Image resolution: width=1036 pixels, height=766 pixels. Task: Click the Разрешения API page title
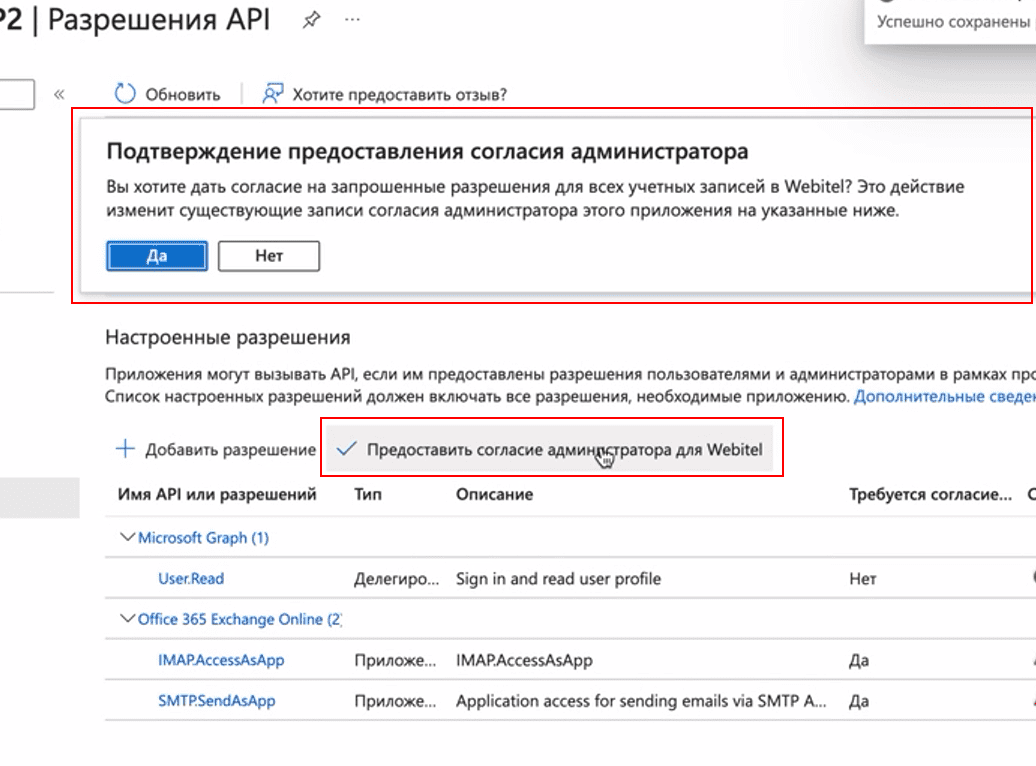[159, 20]
